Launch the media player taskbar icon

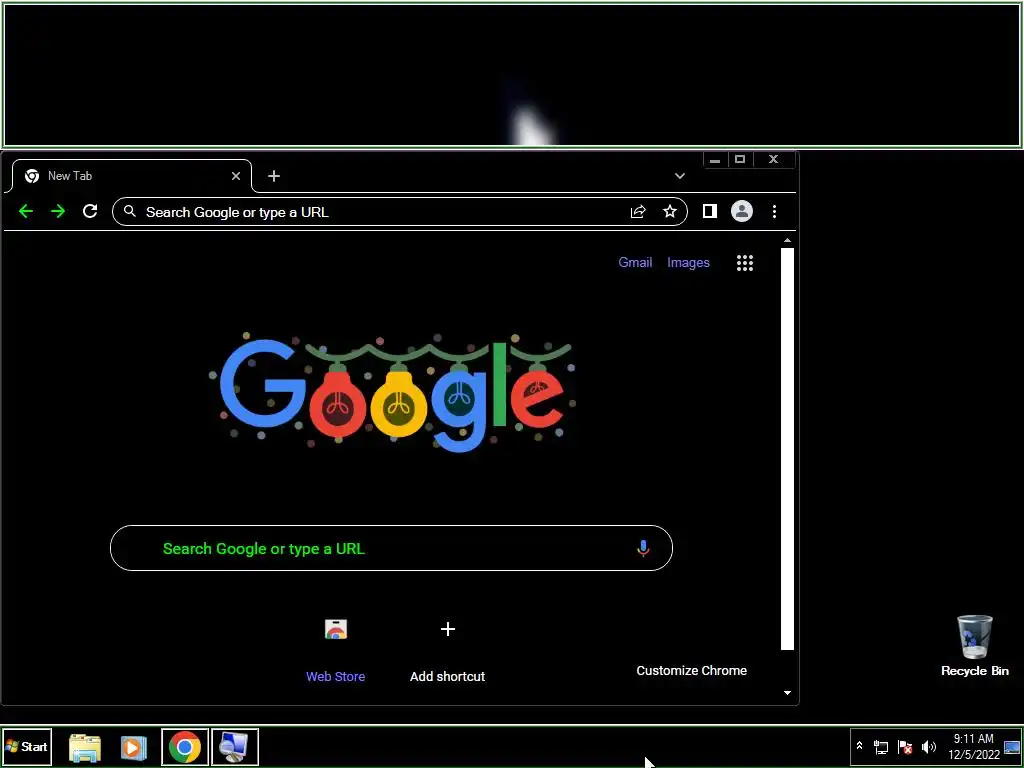134,747
